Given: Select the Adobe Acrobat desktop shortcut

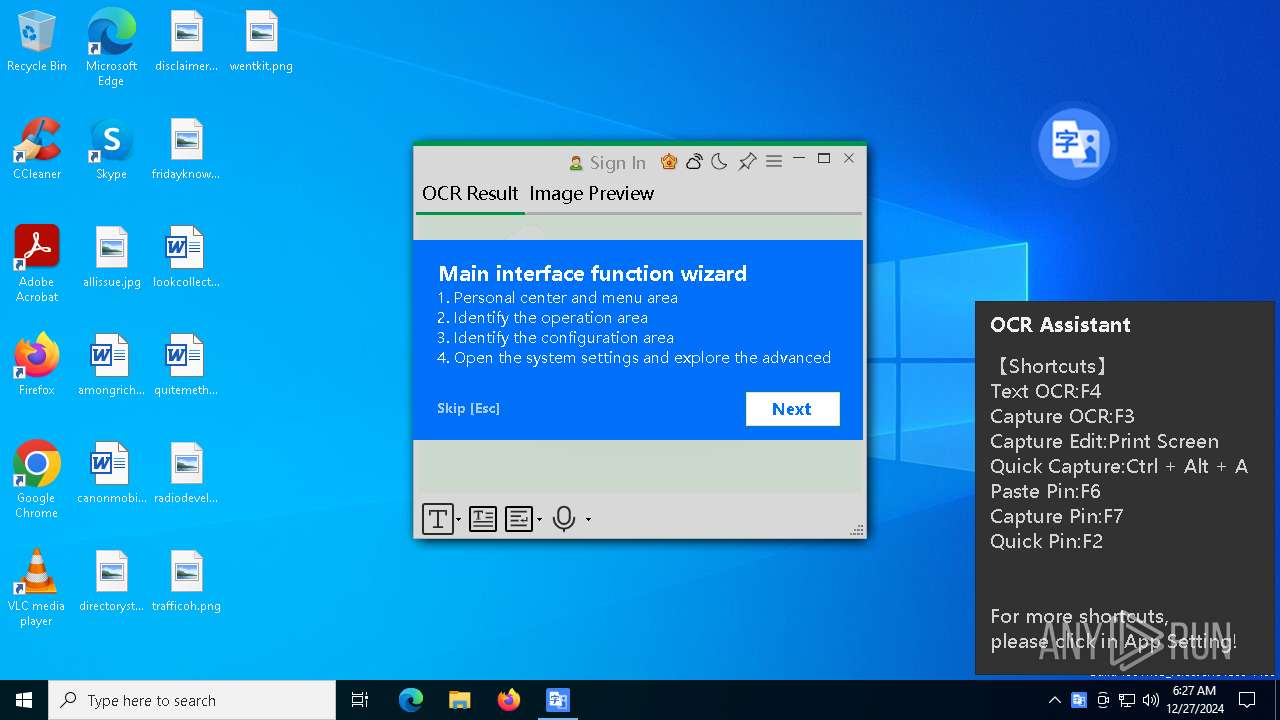Looking at the screenshot, I should [37, 264].
